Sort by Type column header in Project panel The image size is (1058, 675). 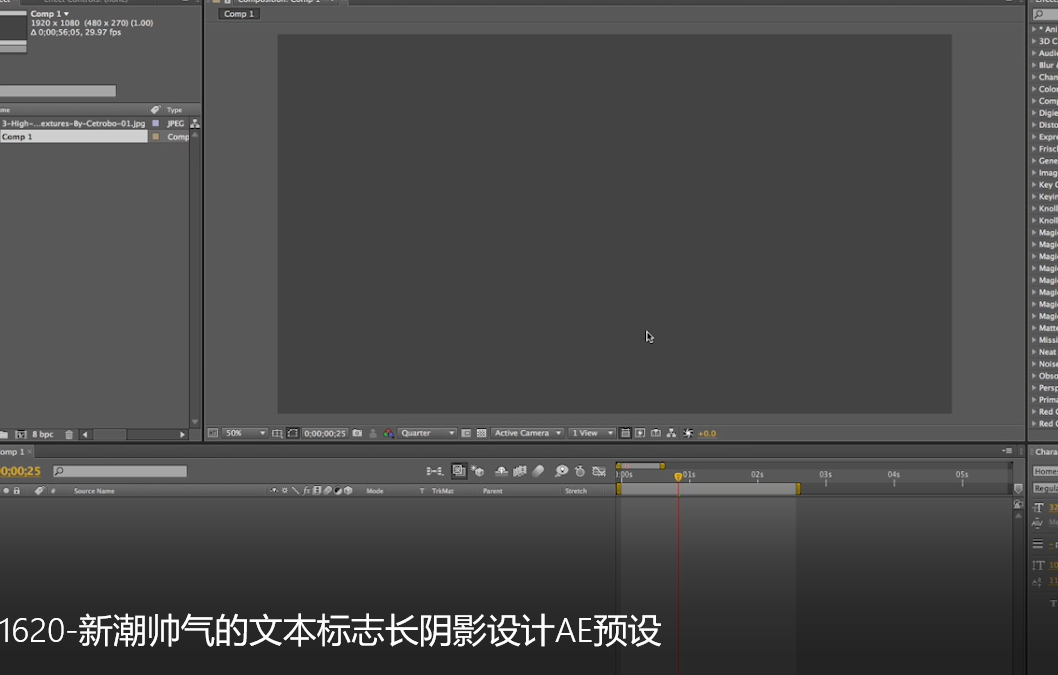175,110
